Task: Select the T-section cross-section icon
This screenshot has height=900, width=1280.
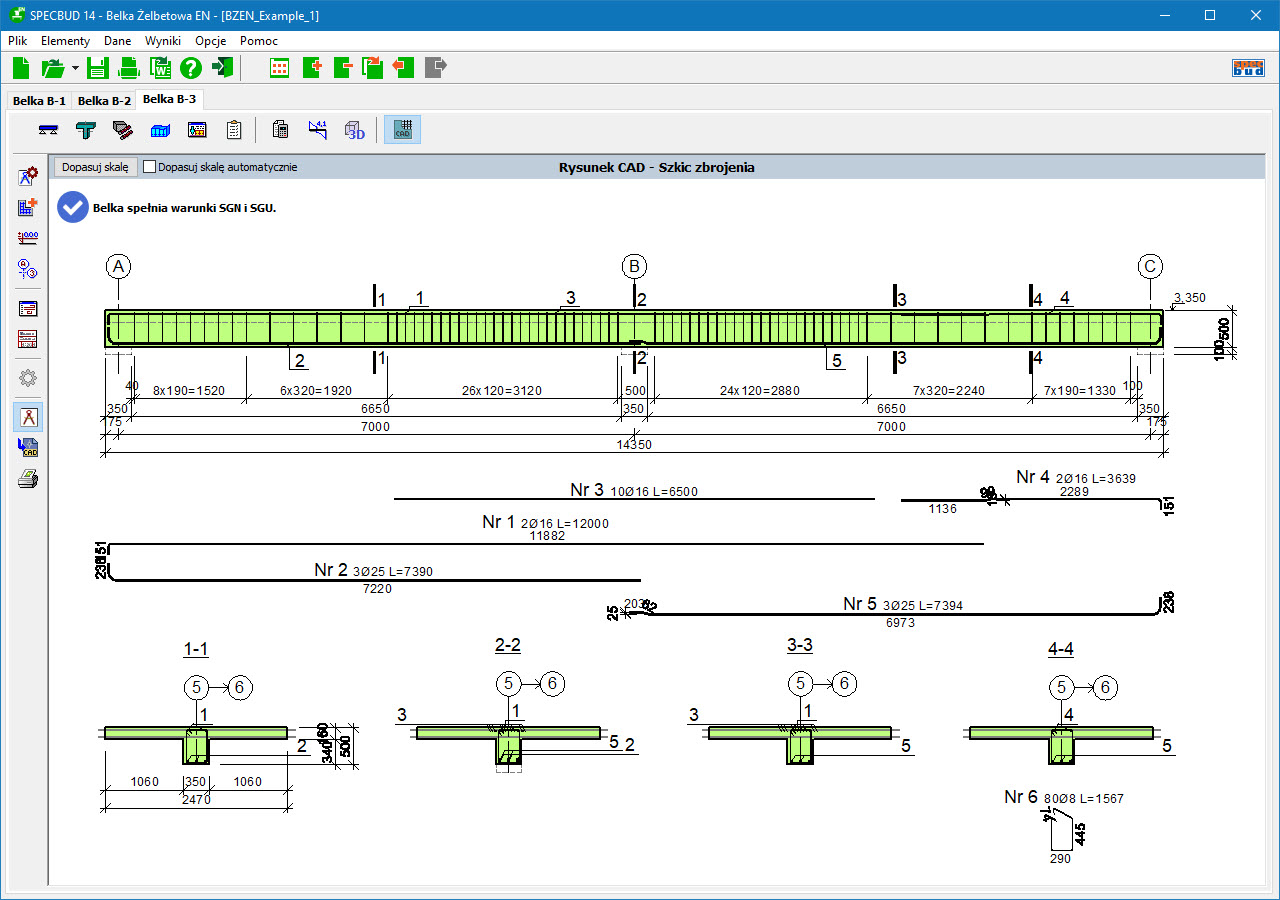Action: [x=86, y=130]
